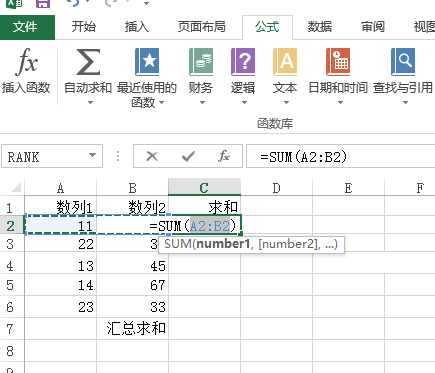Open the Customize Quick Access Toolbar dropdown
This screenshot has width=435, height=373.
pos(146,4)
